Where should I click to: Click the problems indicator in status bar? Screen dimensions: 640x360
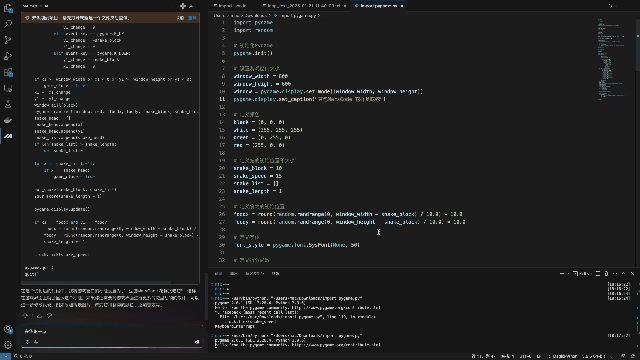[24, 356]
